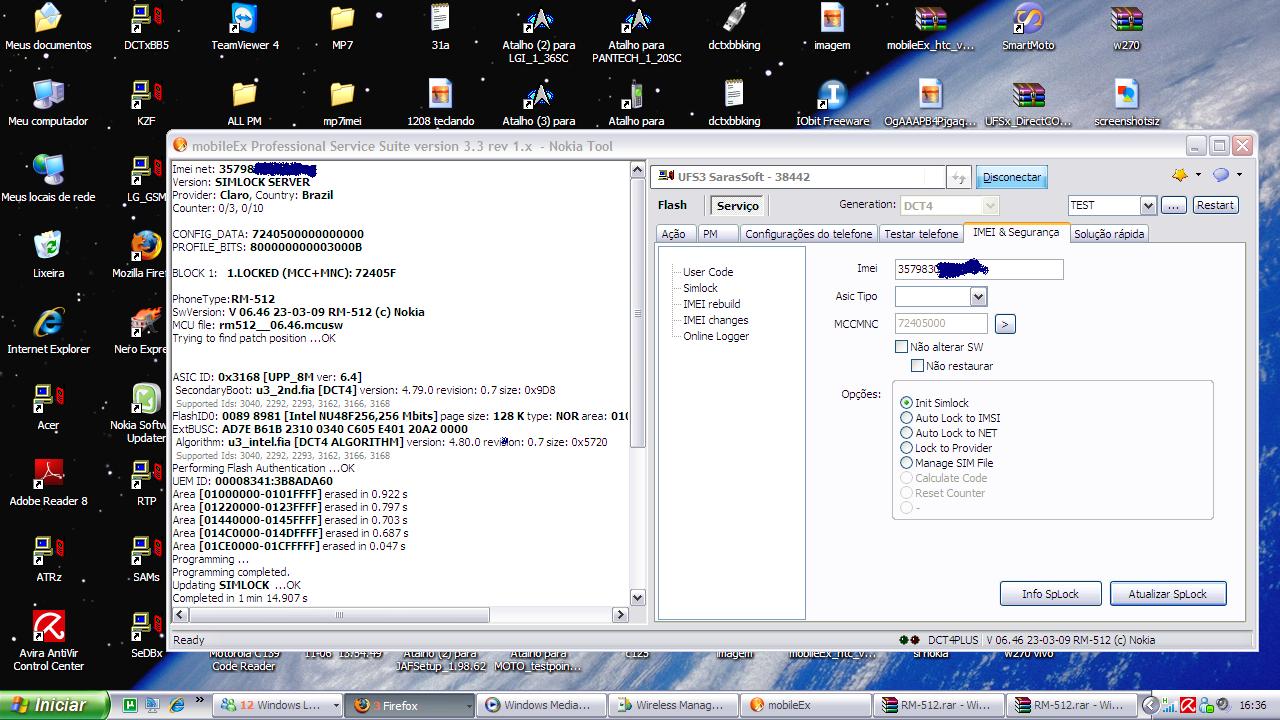Click the interface refresh arrows icon
This screenshot has height=720, width=1280.
coord(959,177)
